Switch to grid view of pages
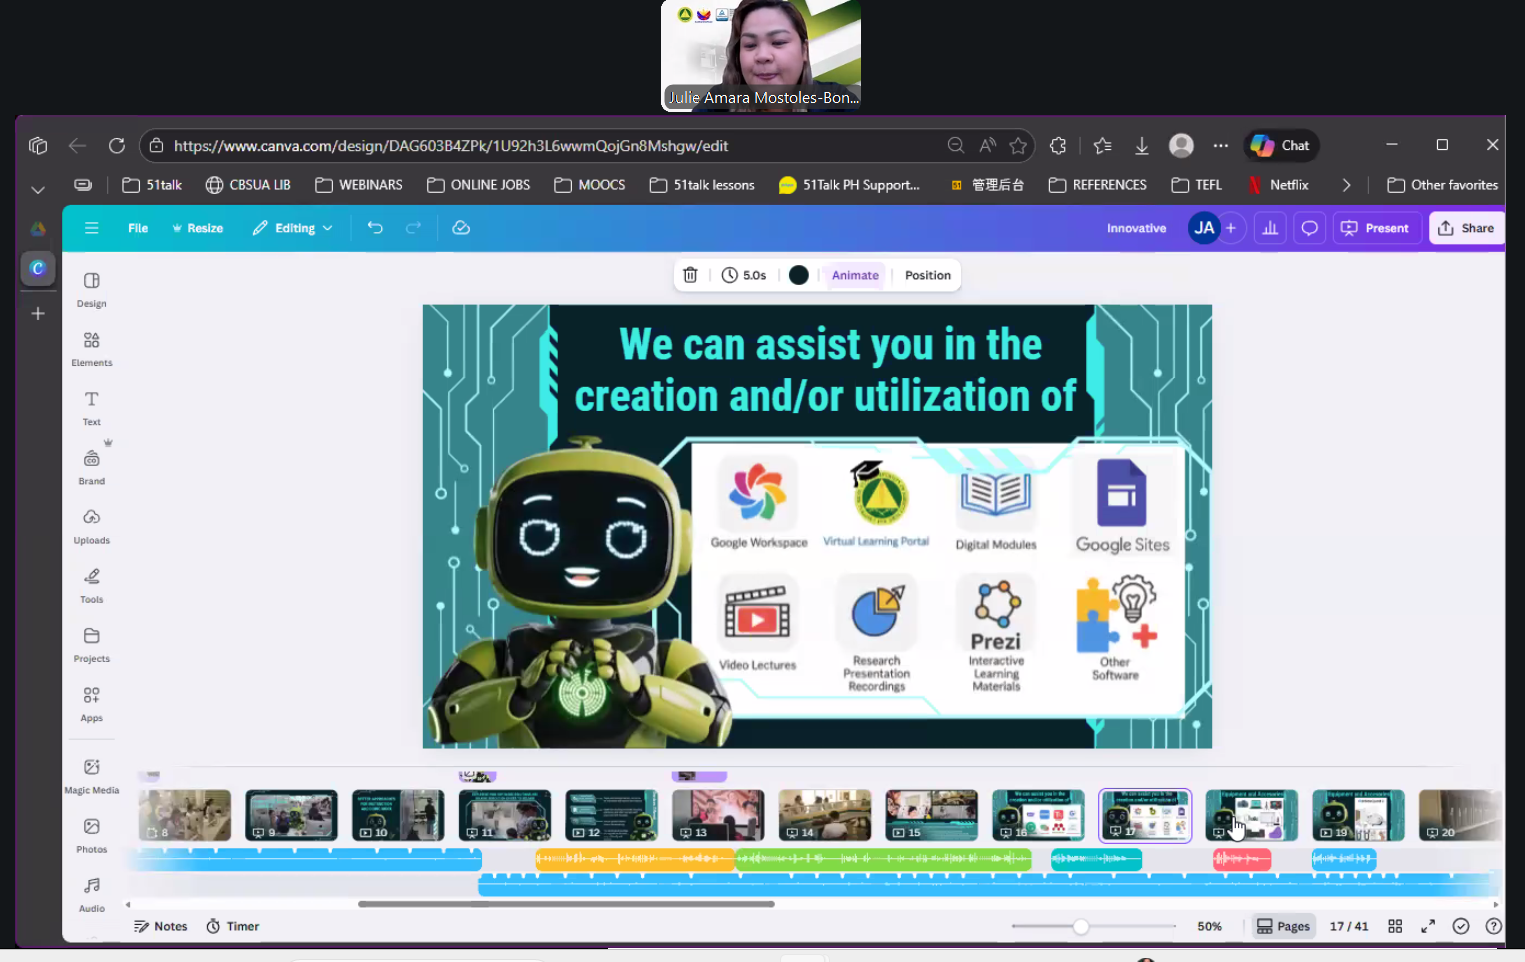 coord(1395,926)
